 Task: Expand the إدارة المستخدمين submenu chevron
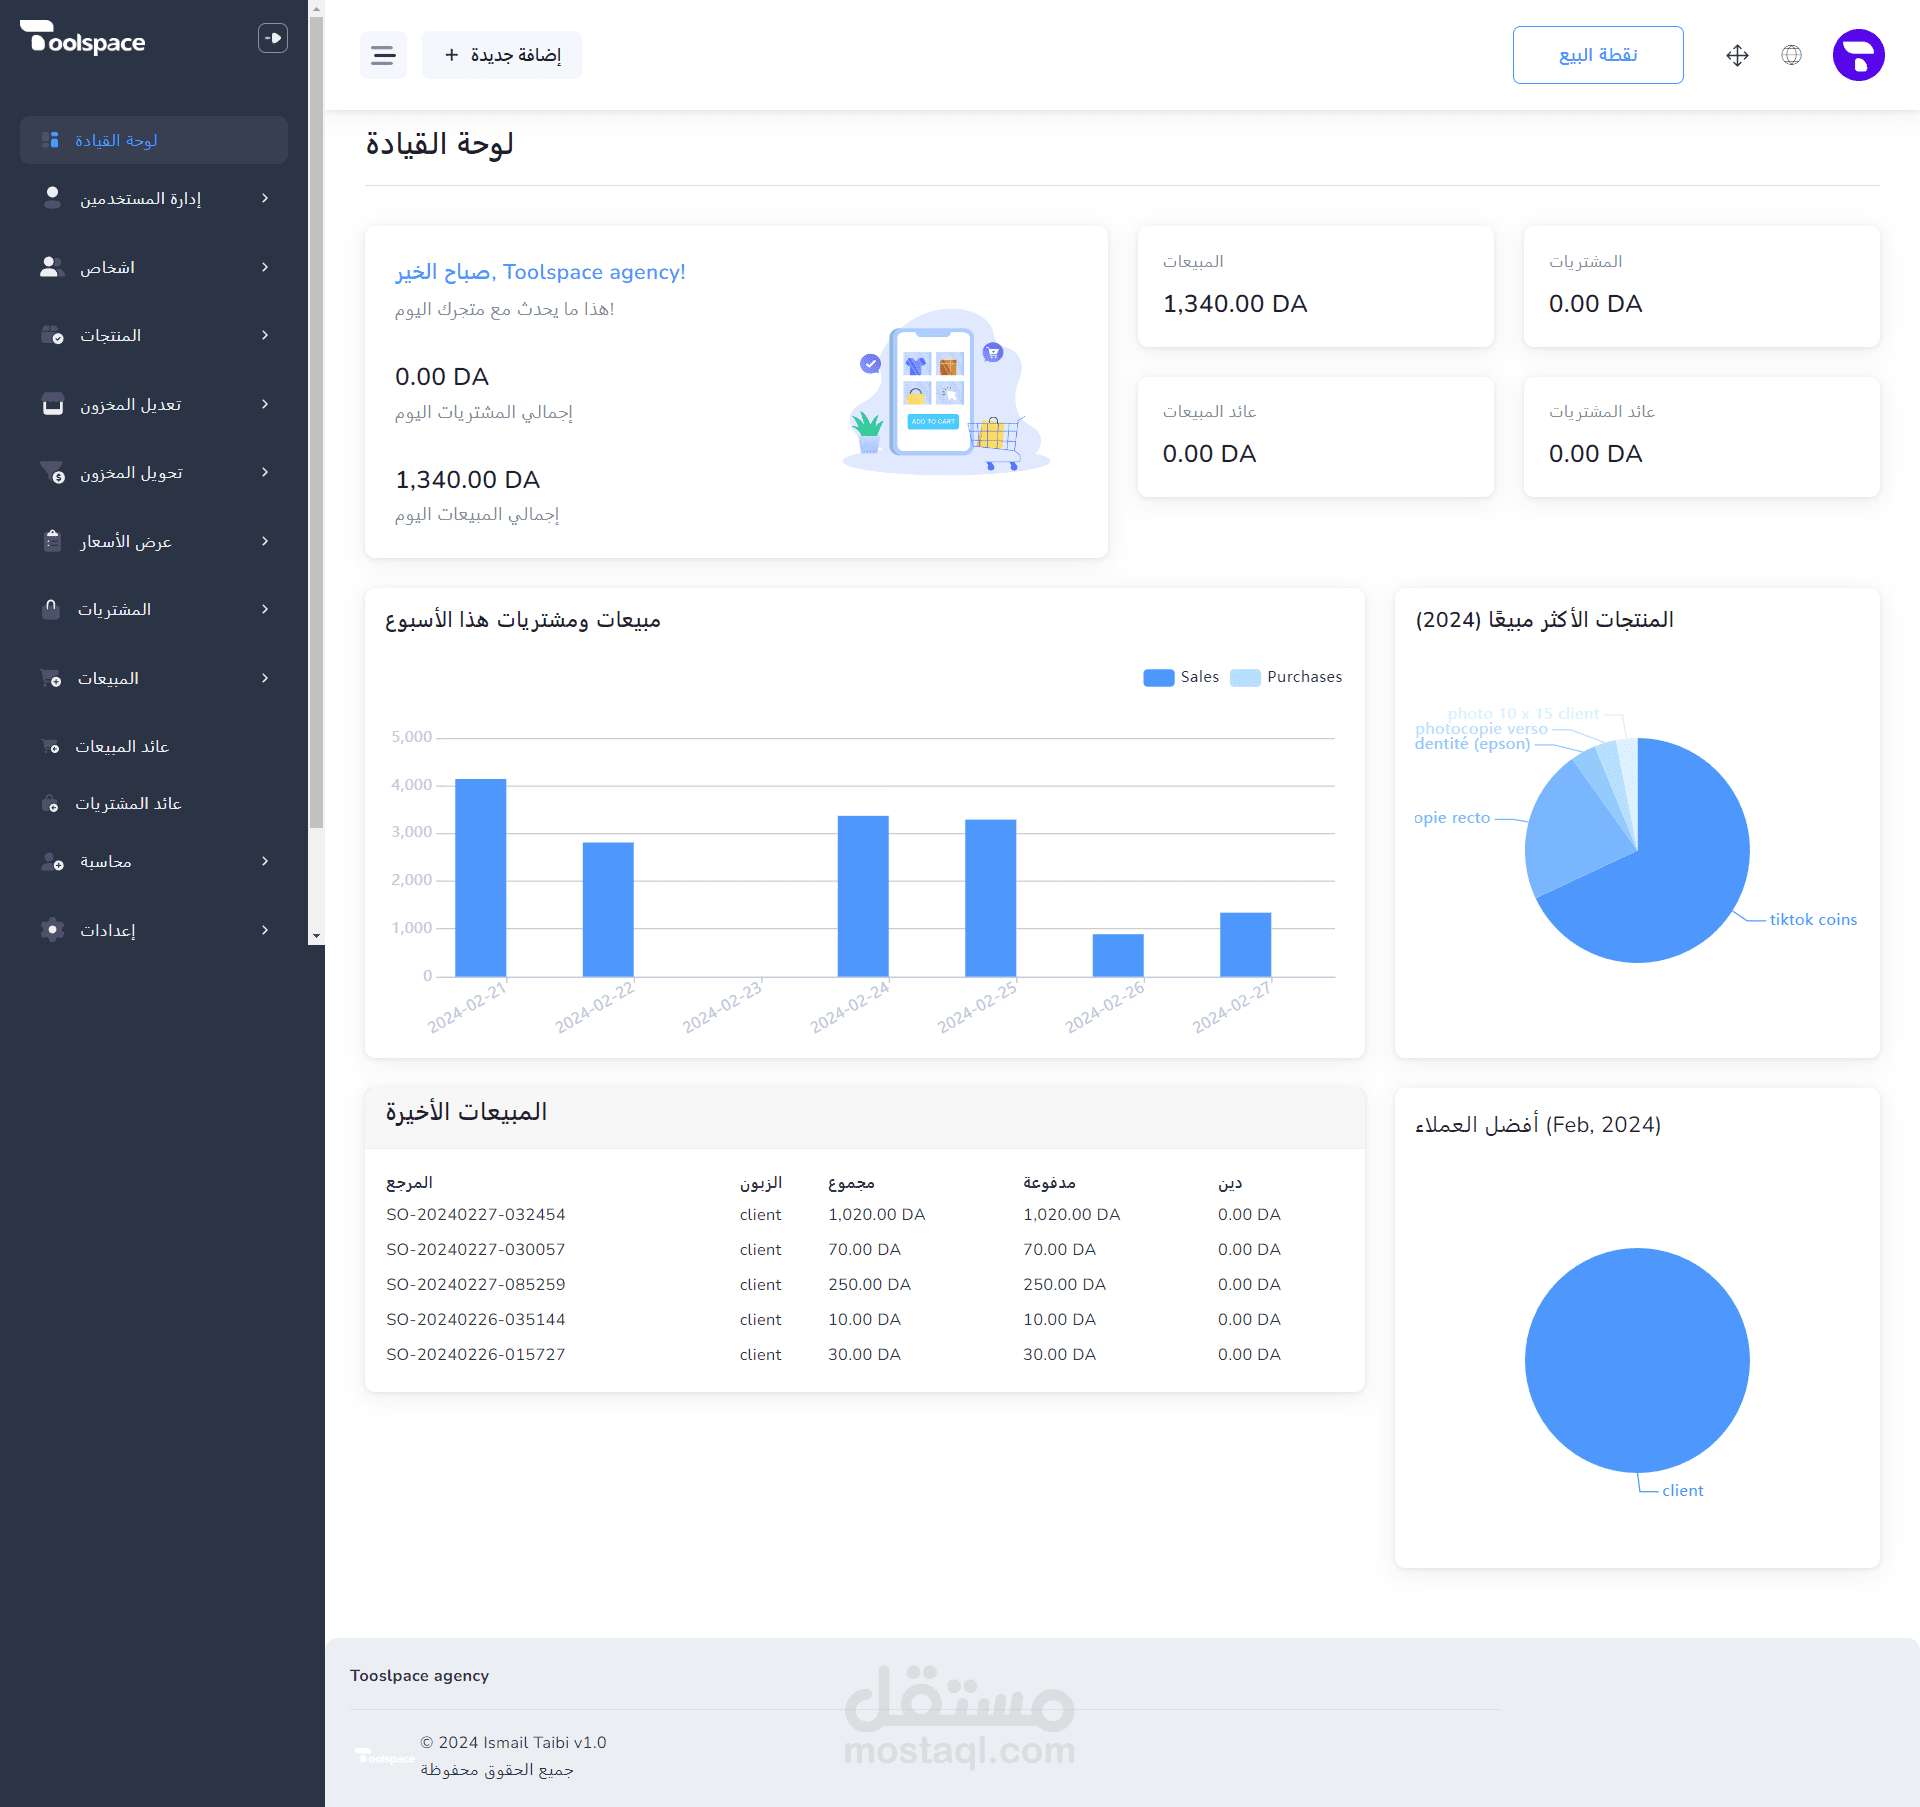pyautogui.click(x=265, y=198)
